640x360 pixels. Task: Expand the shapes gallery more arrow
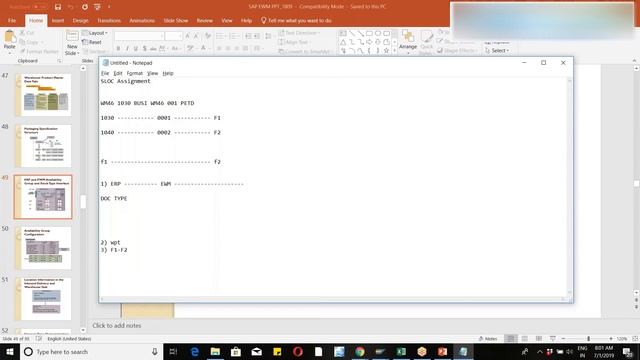(394, 51)
